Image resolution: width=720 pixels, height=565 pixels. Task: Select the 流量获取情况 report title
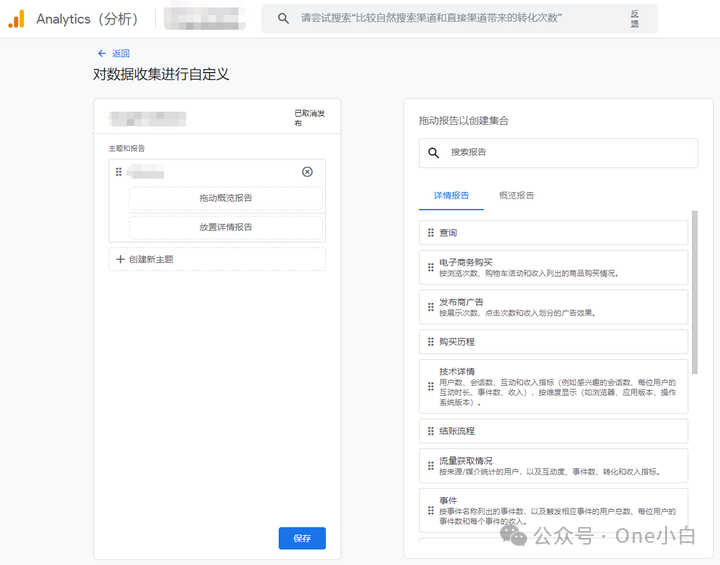coord(466,461)
